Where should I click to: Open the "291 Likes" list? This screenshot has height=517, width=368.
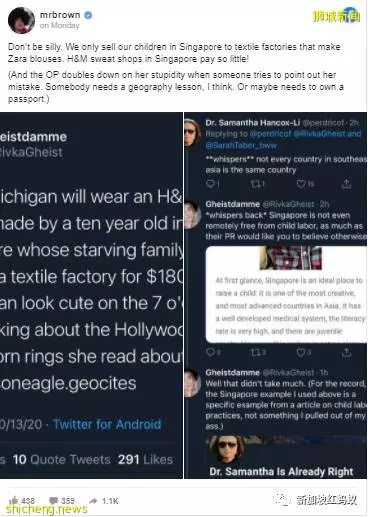click(x=145, y=460)
